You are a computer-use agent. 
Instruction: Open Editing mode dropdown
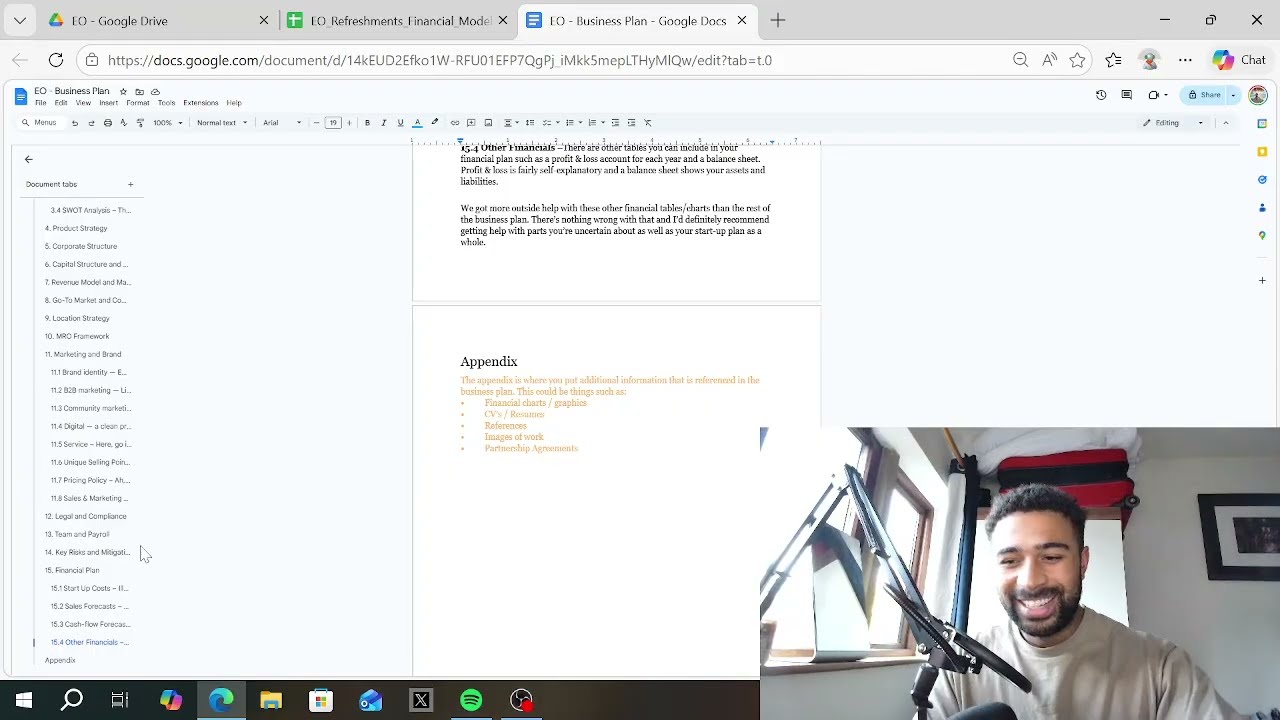click(x=1173, y=123)
